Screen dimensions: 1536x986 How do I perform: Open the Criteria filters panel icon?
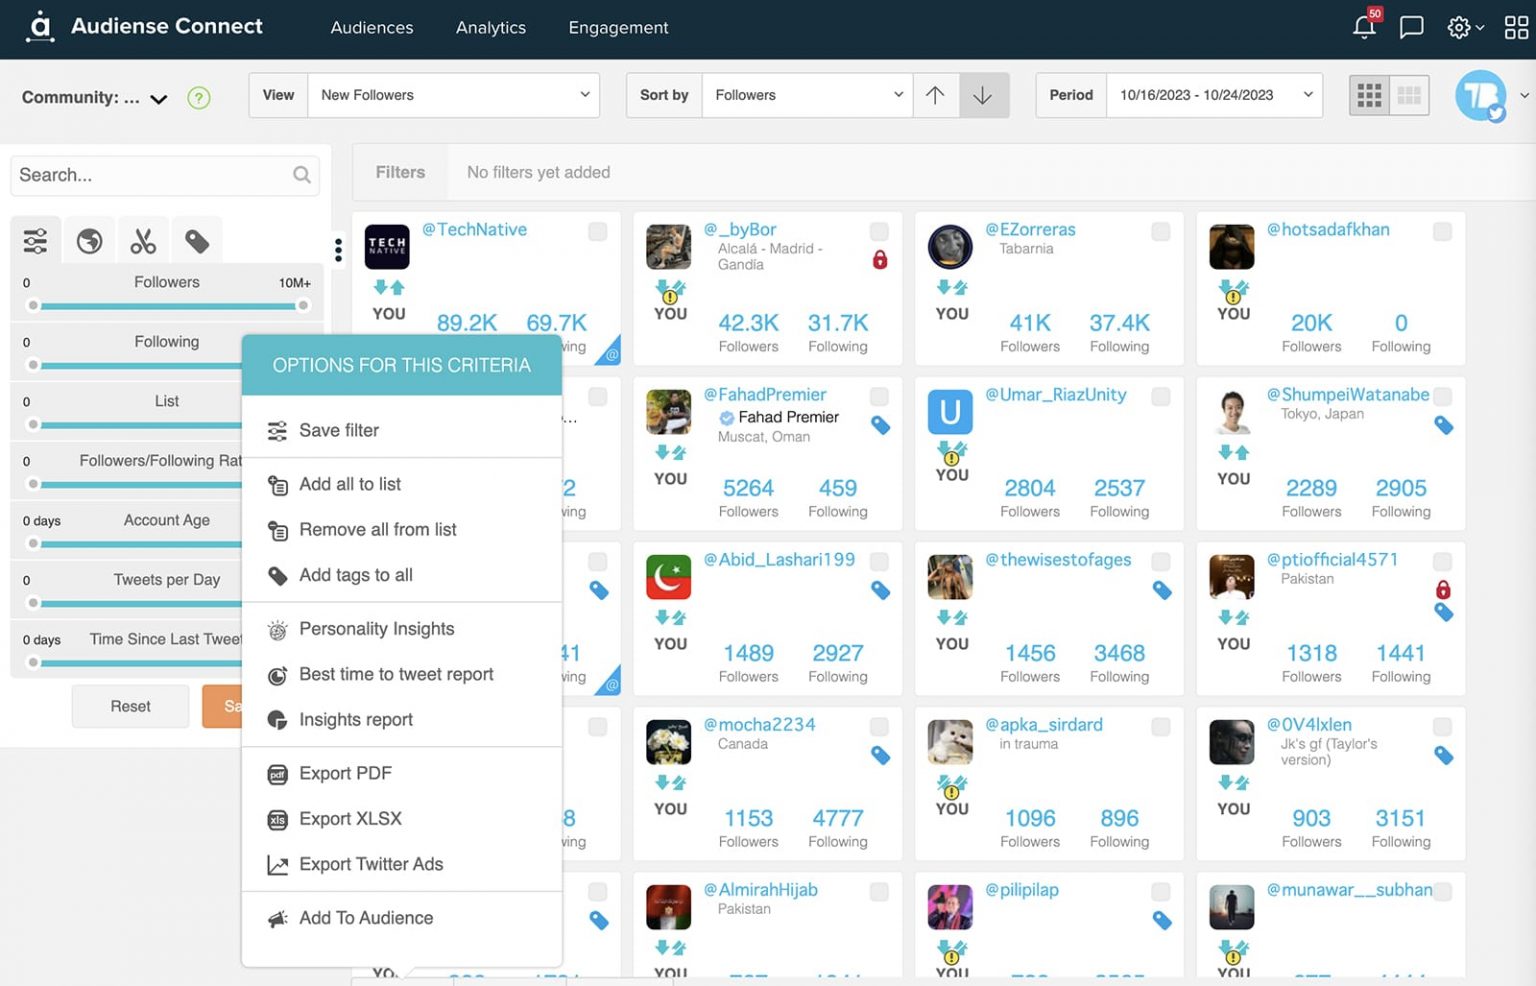coord(36,239)
